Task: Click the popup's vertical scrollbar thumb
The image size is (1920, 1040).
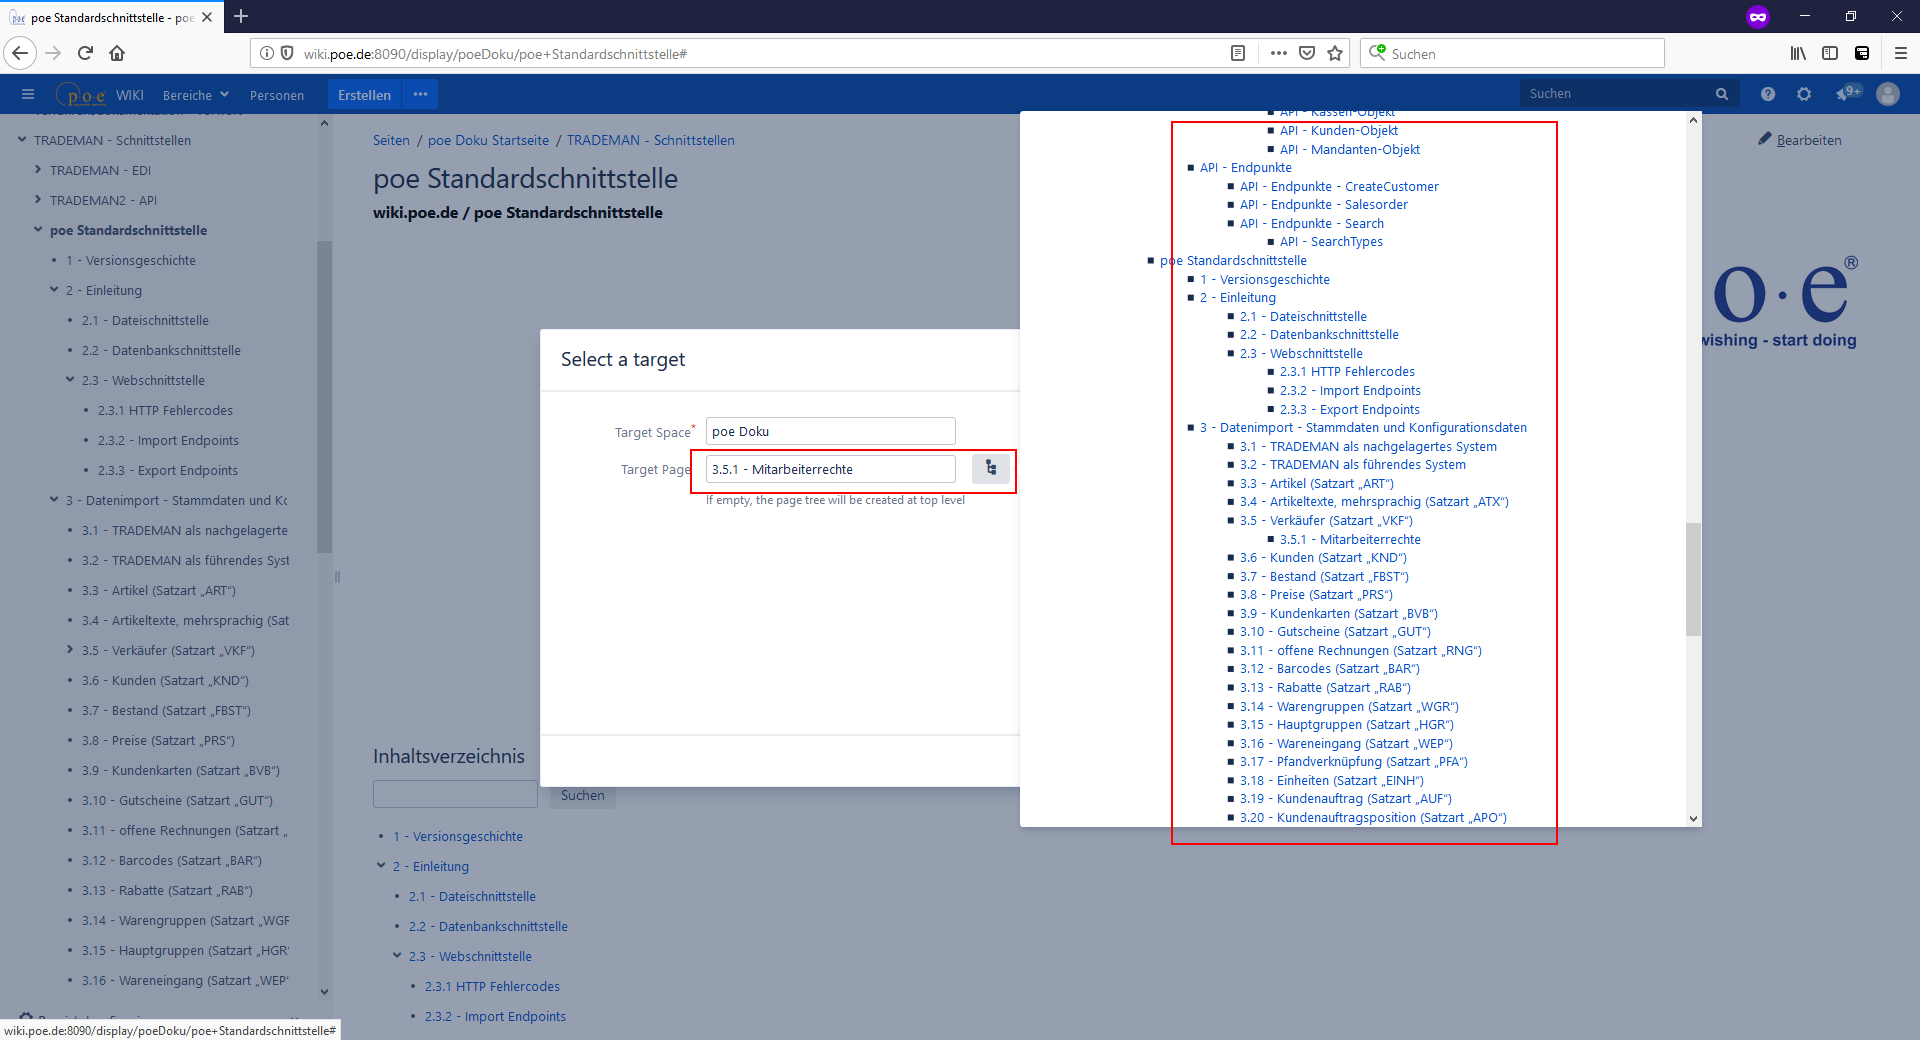Action: coord(1693,580)
